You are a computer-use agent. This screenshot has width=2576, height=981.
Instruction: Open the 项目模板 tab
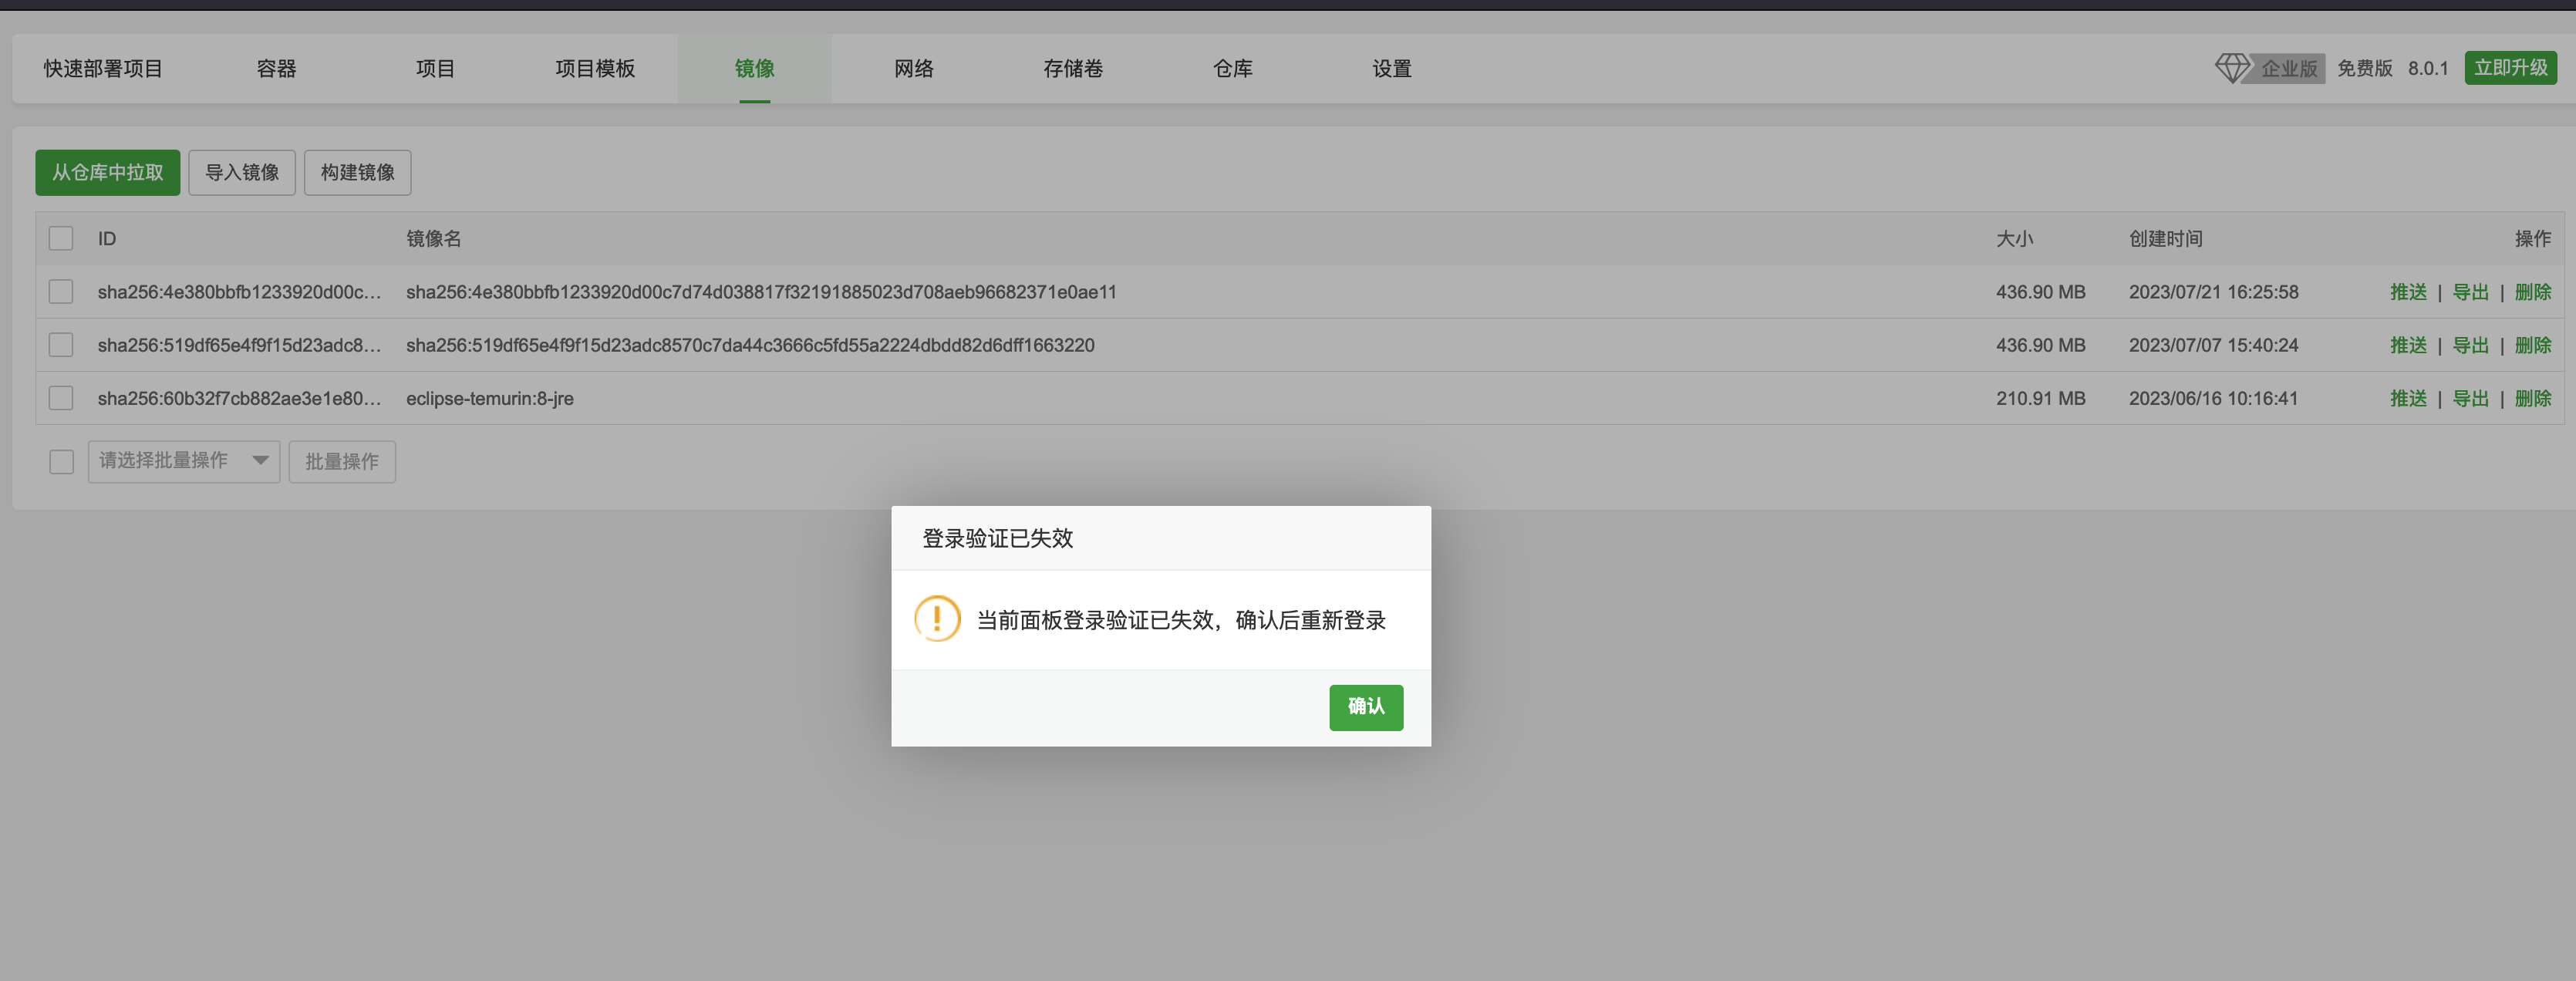pos(595,68)
